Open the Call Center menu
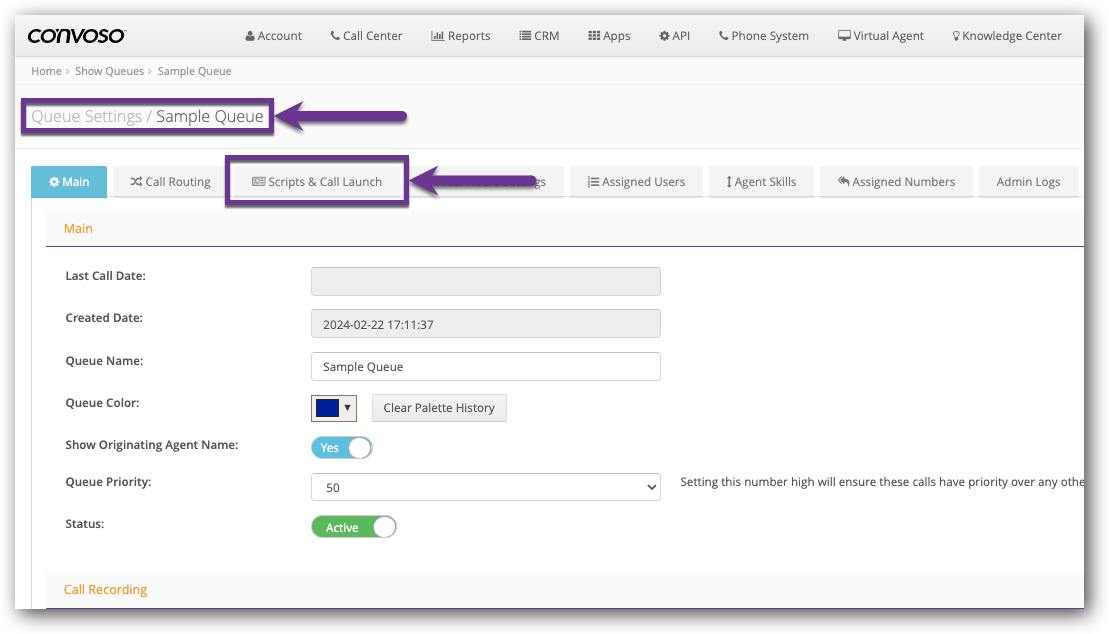The width and height of the screenshot is (1109, 634). (x=366, y=36)
